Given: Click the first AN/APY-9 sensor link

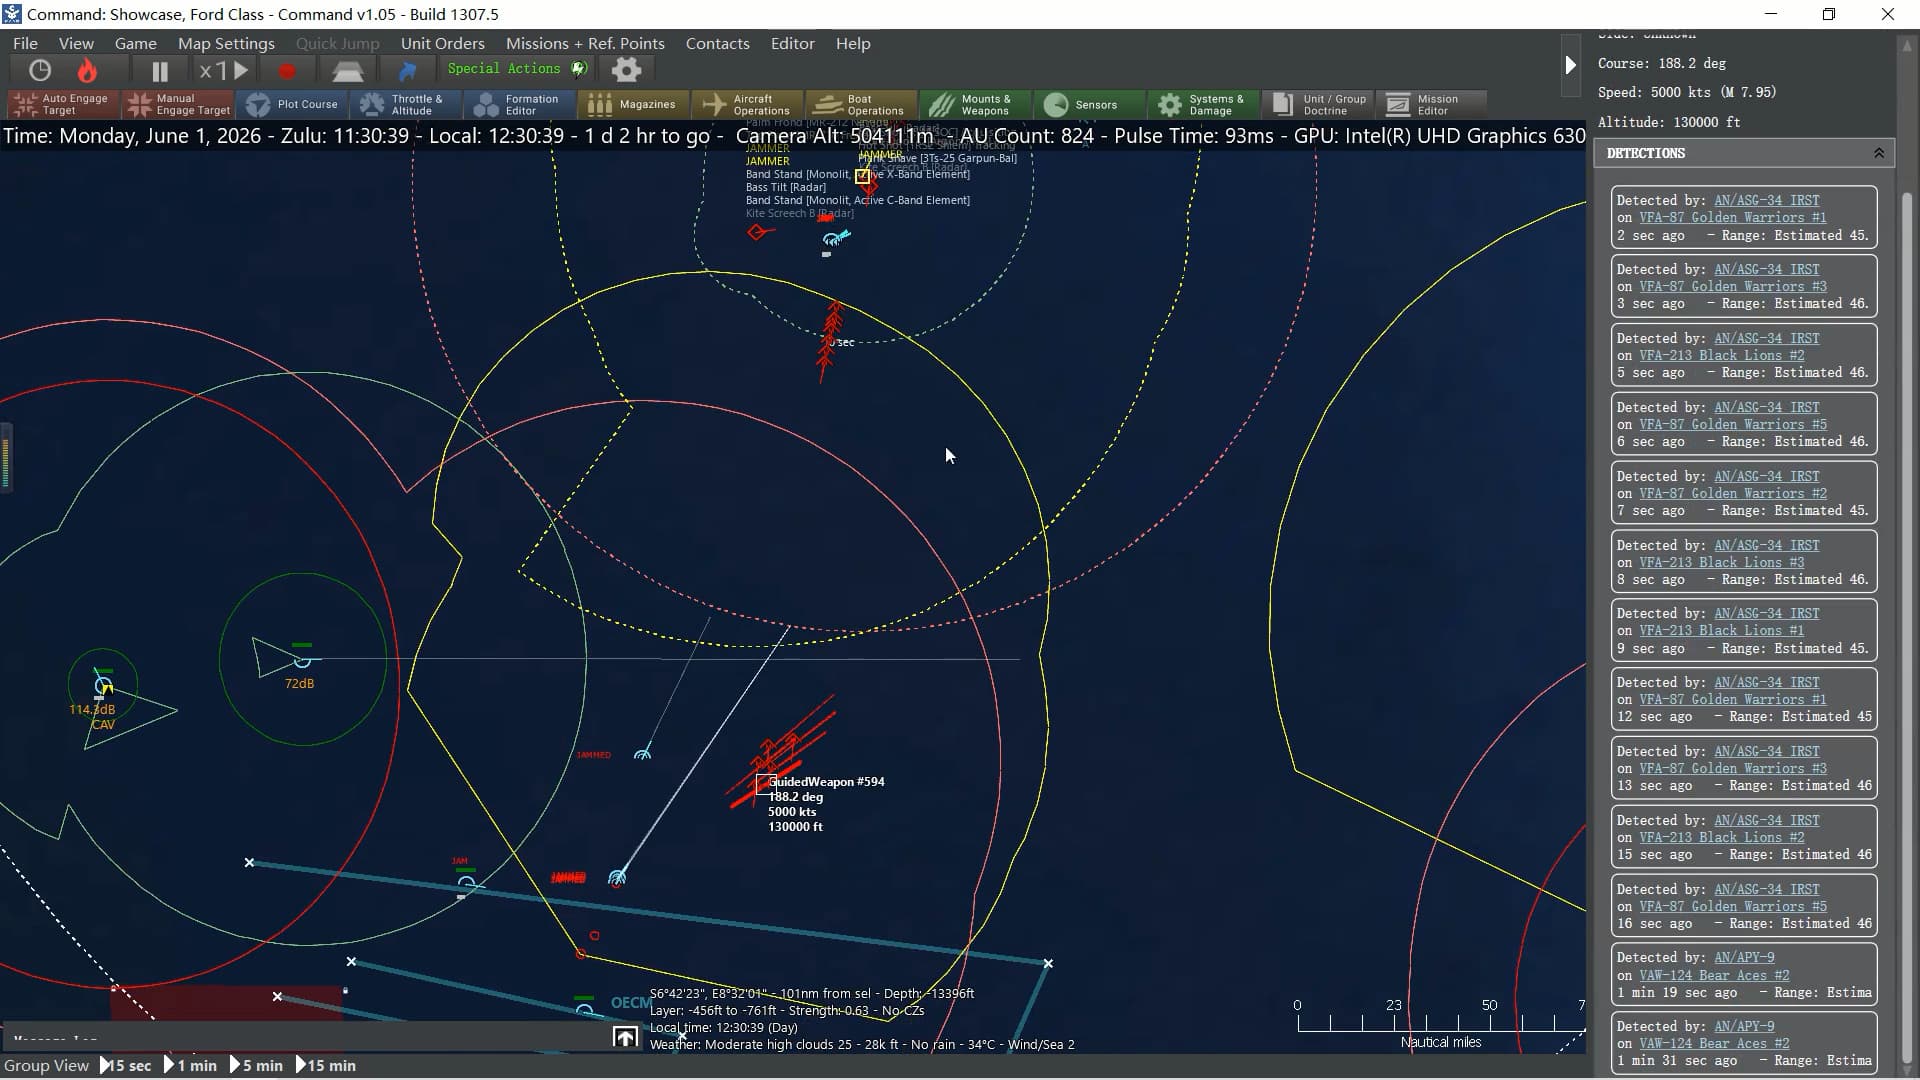Looking at the screenshot, I should point(1744,957).
